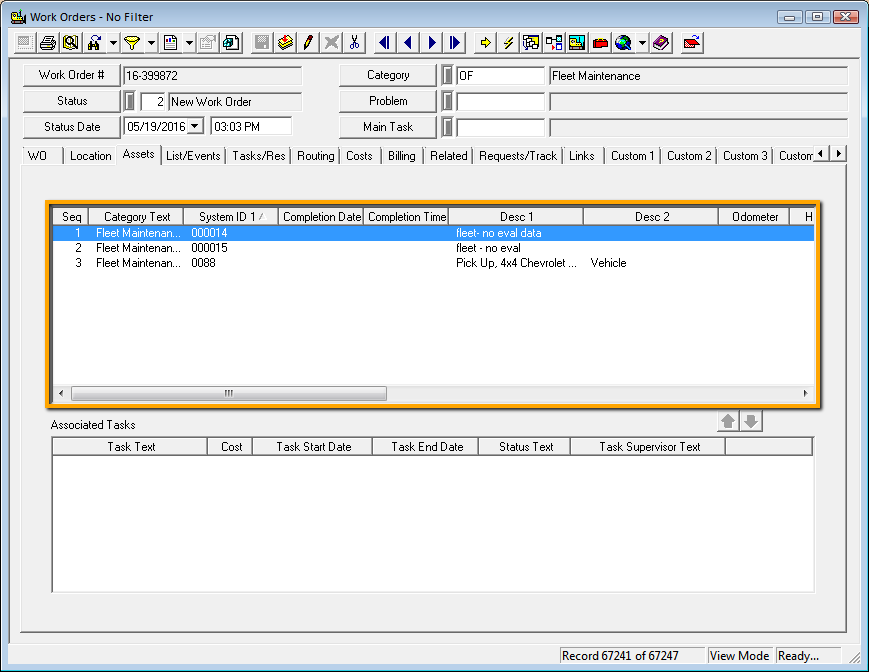
Task: Switch to the WO tab
Action: [37, 156]
